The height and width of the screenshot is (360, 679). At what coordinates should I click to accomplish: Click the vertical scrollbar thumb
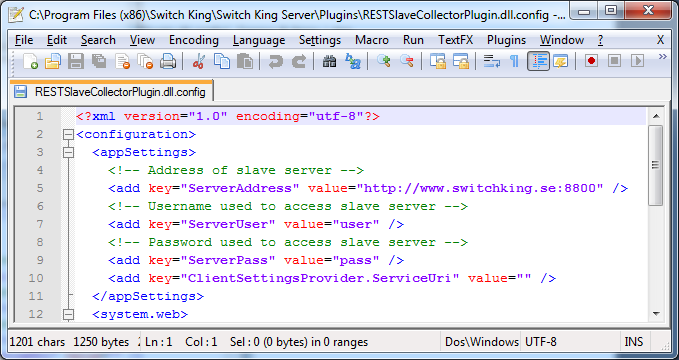point(656,165)
